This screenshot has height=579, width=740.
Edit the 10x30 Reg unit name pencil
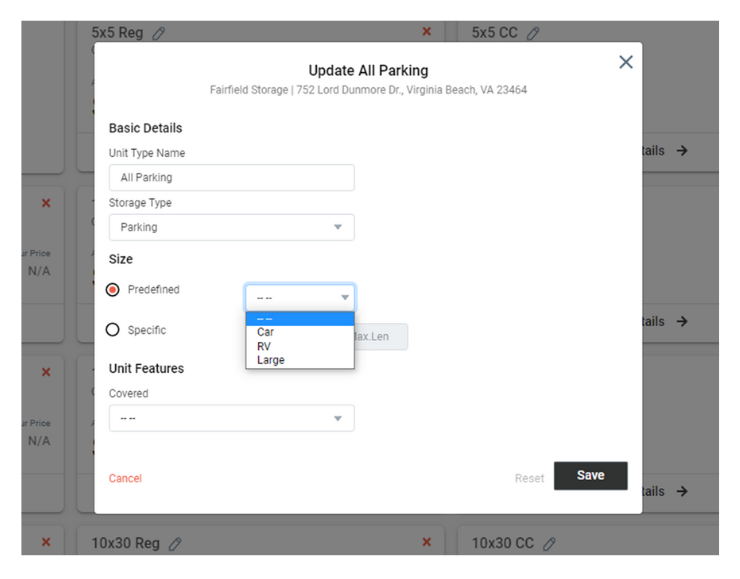pyautogui.click(x=176, y=543)
